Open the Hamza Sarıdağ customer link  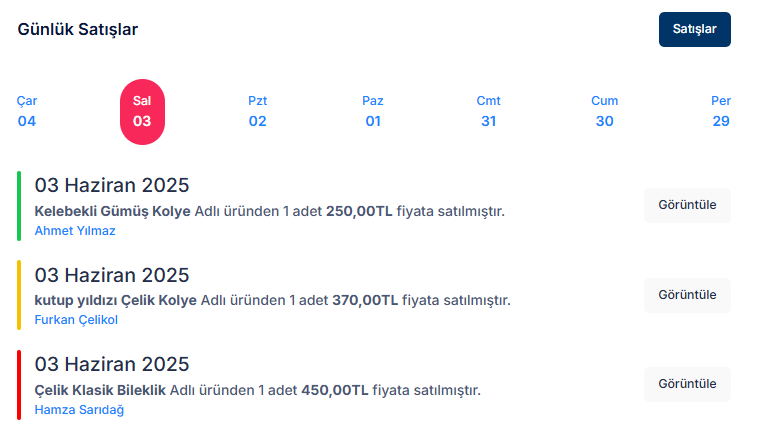coord(79,409)
